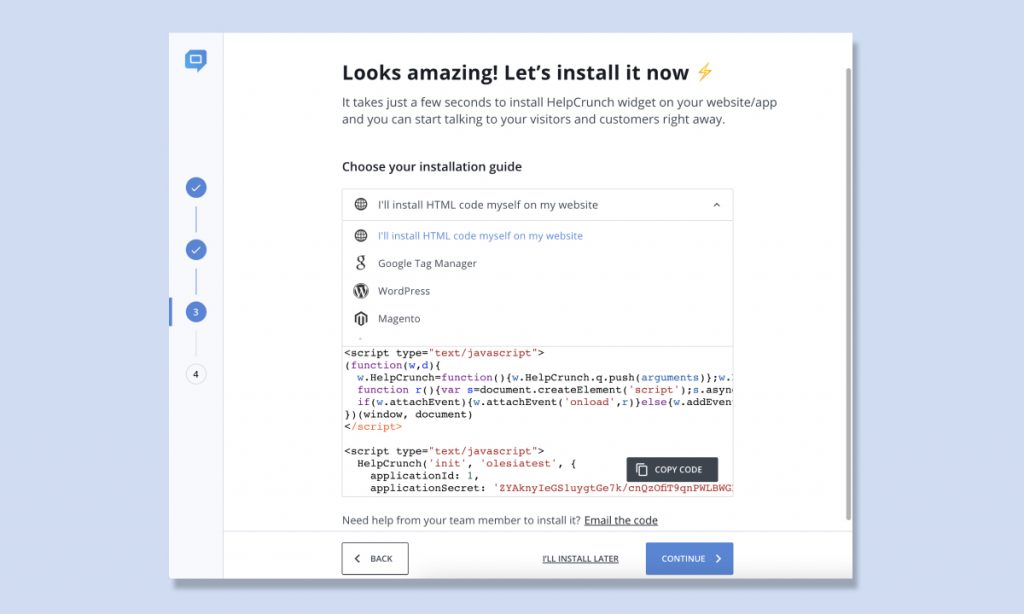This screenshot has height=614, width=1024.
Task: Copy the installation code
Action: coord(672,470)
